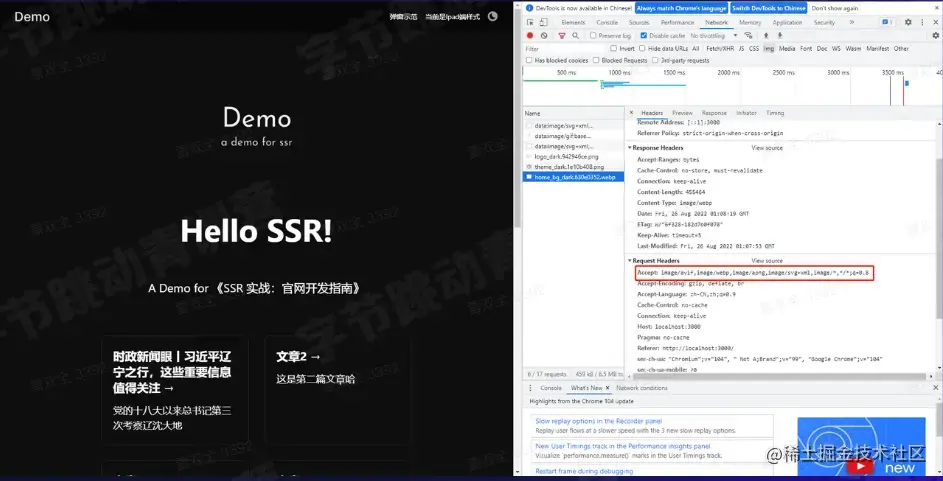Check the 3rd-party requests checkbox
943x481 pixels.
click(656, 60)
